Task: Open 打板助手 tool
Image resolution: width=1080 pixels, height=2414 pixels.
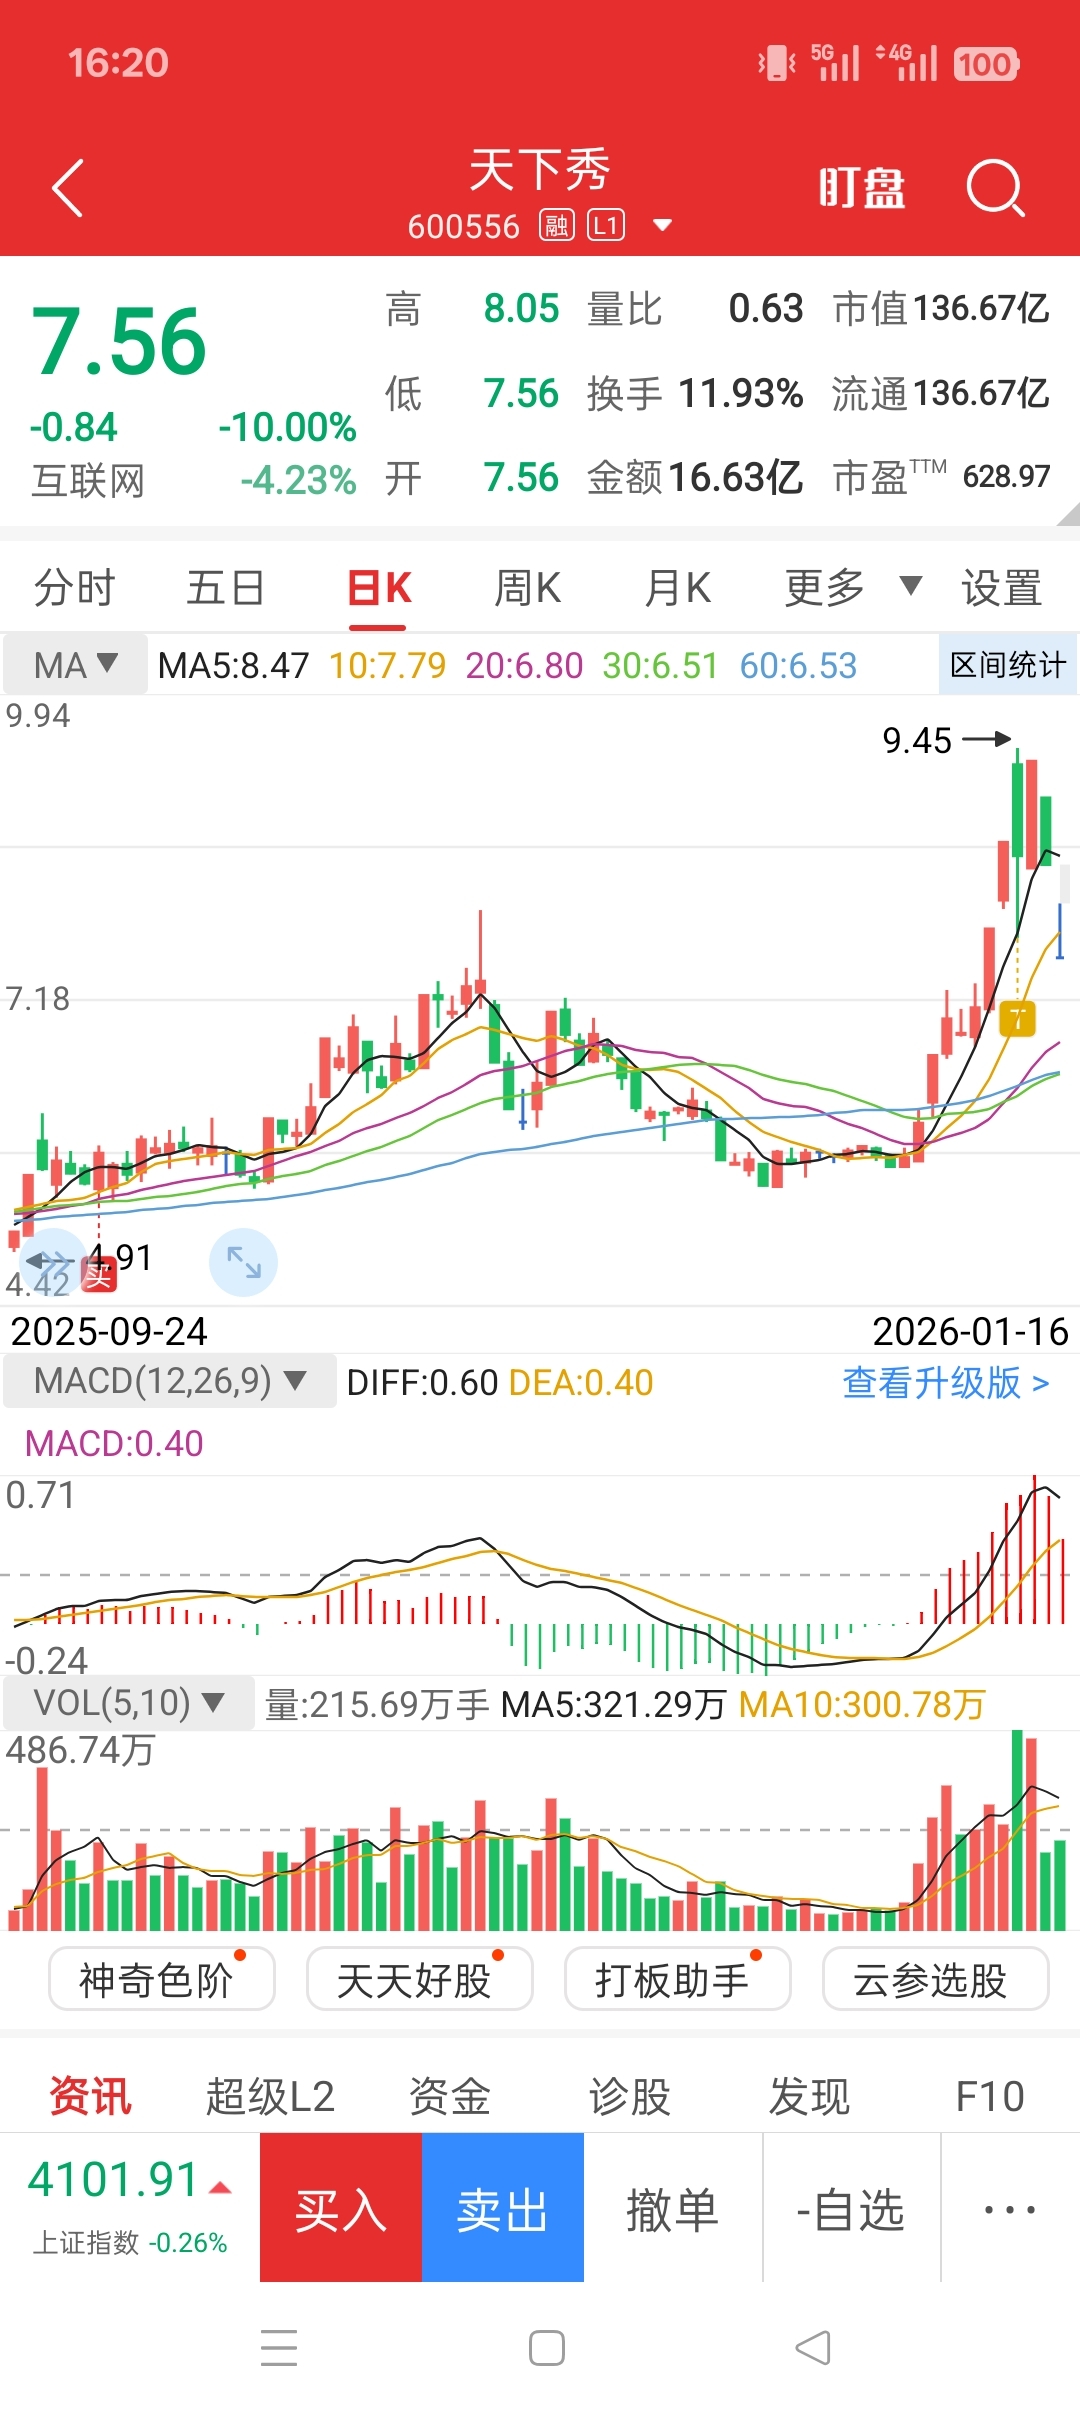Action: (677, 1979)
